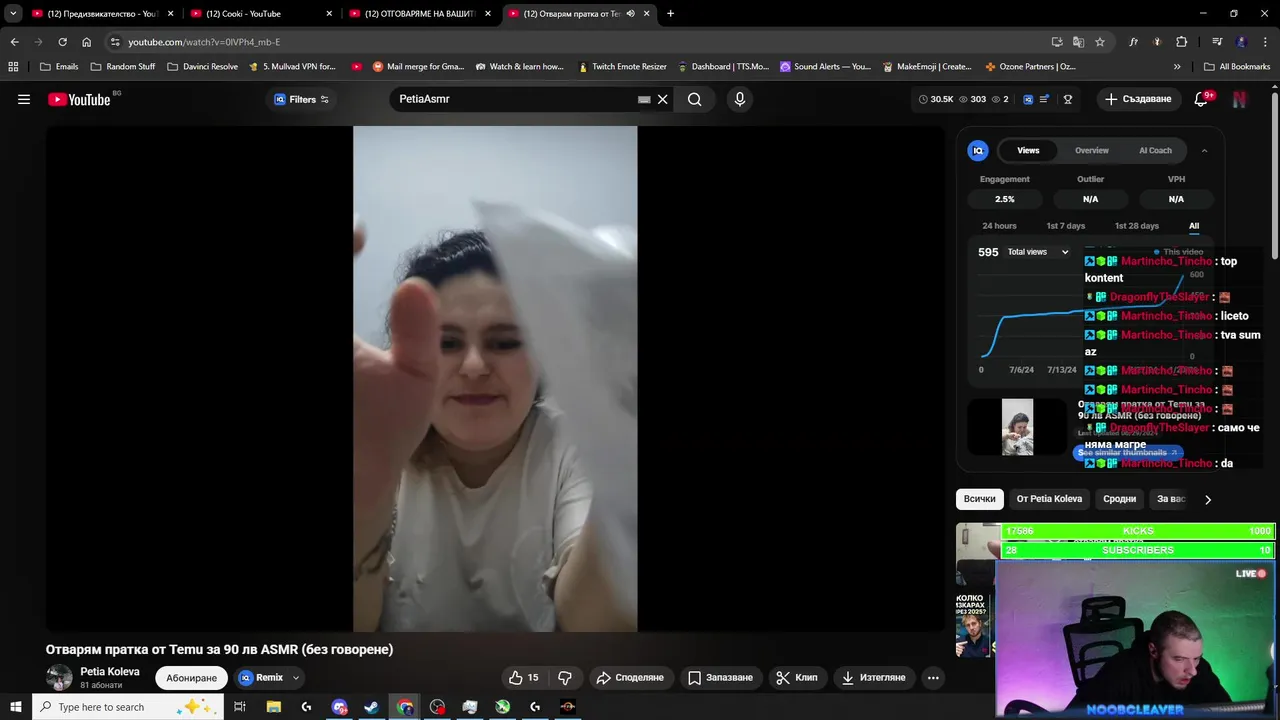Reload the page
The width and height of the screenshot is (1280, 720).
pos(62,42)
